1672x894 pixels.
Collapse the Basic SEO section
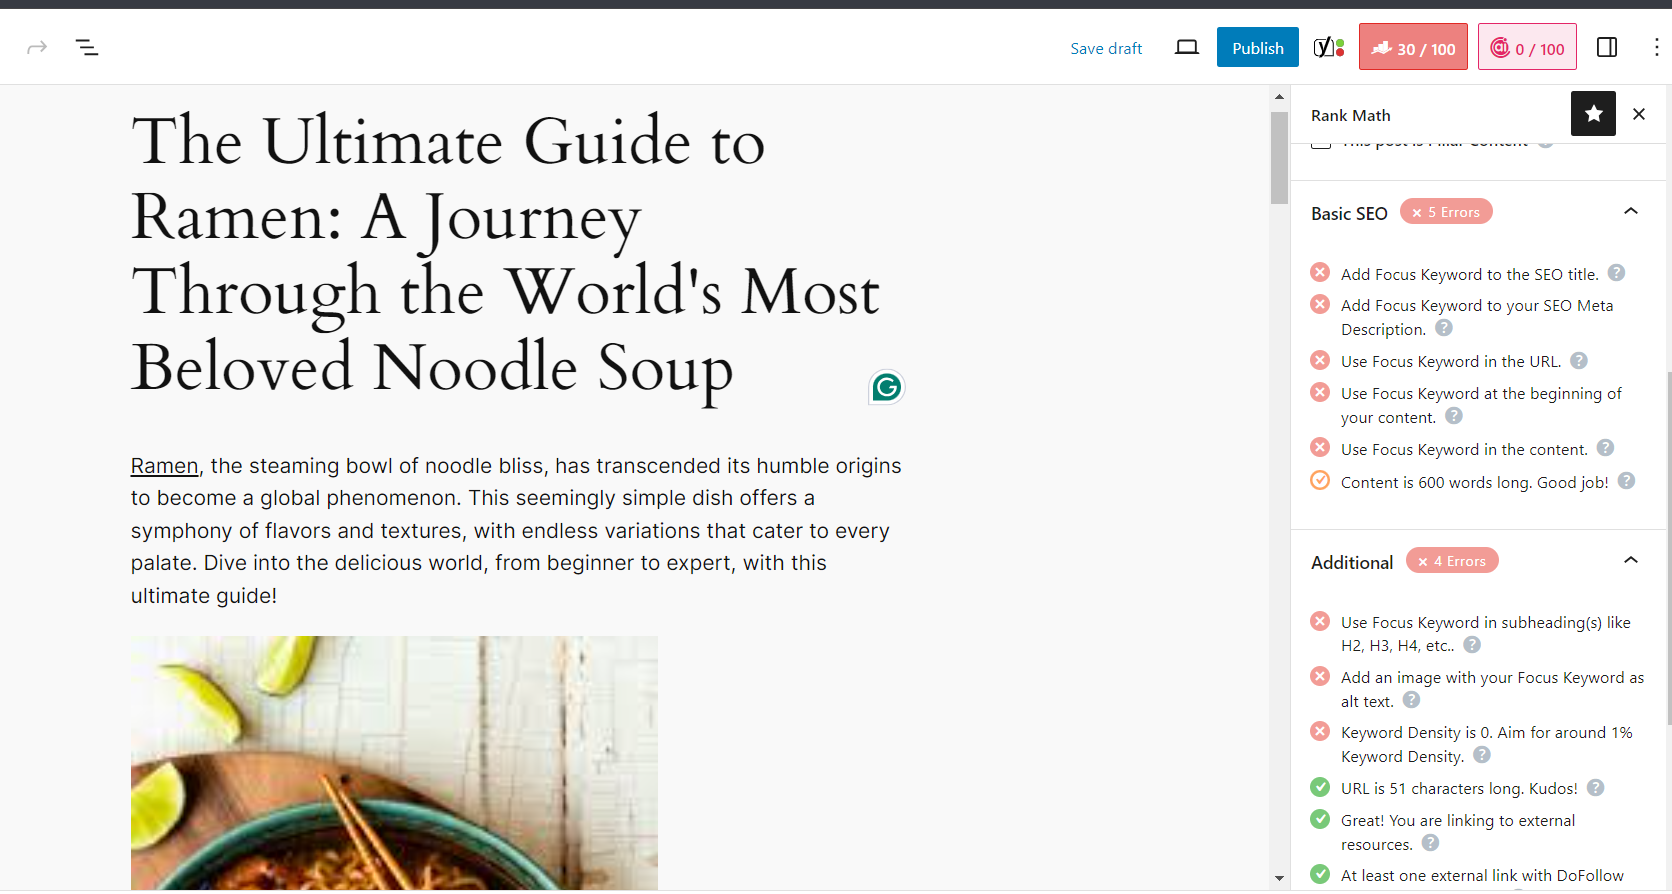pos(1631,211)
